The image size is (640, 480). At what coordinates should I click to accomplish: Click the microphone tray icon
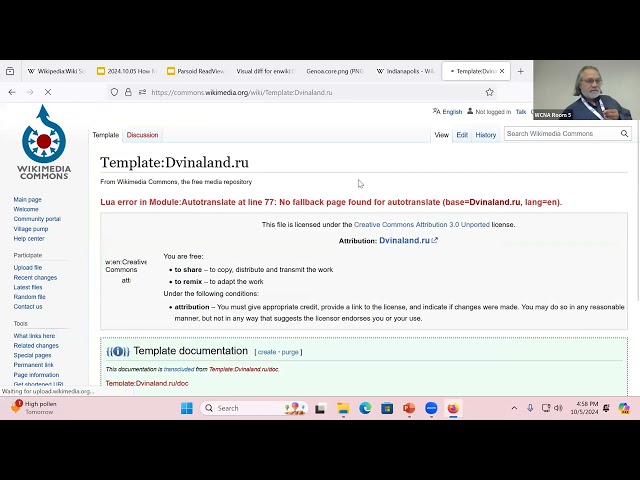[x=530, y=408]
